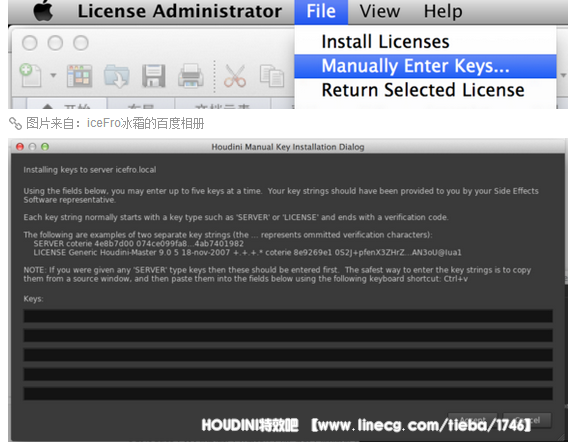Expand the new document dropdown arrow
Image resolution: width=569 pixels, height=442 pixels.
(x=53, y=75)
